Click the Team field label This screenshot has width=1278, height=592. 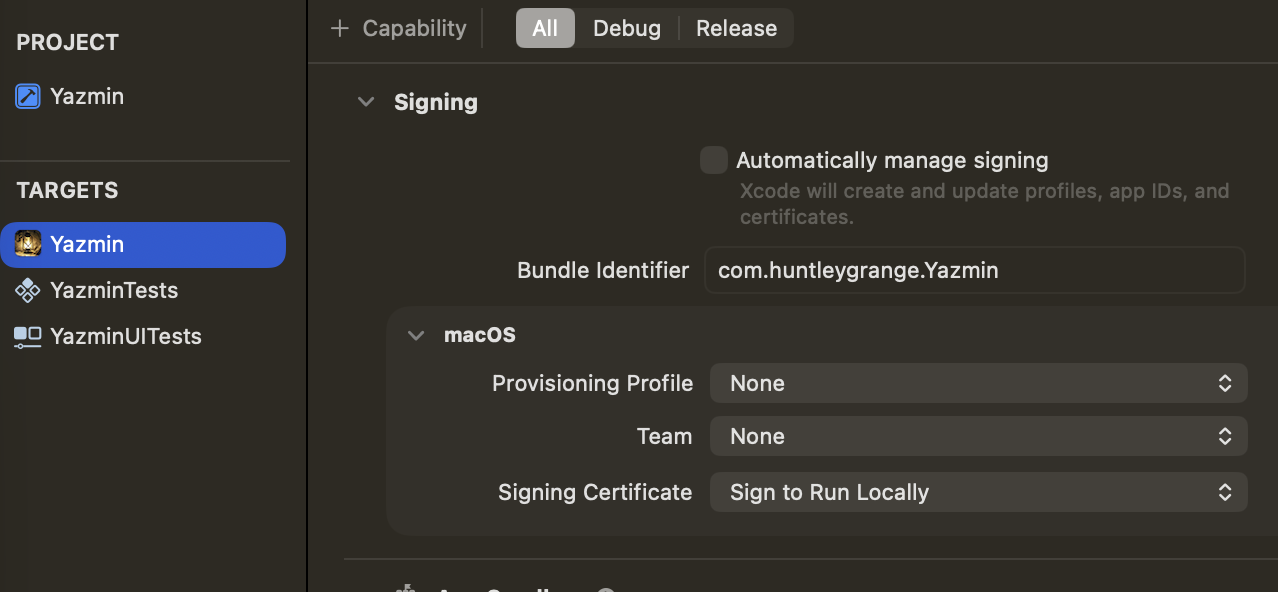tap(664, 436)
